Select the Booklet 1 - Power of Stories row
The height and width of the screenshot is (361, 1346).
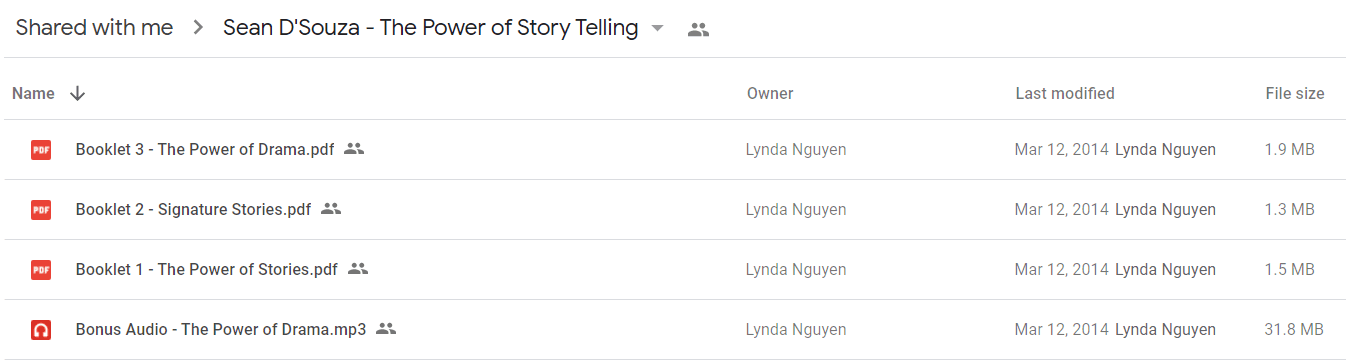673,270
